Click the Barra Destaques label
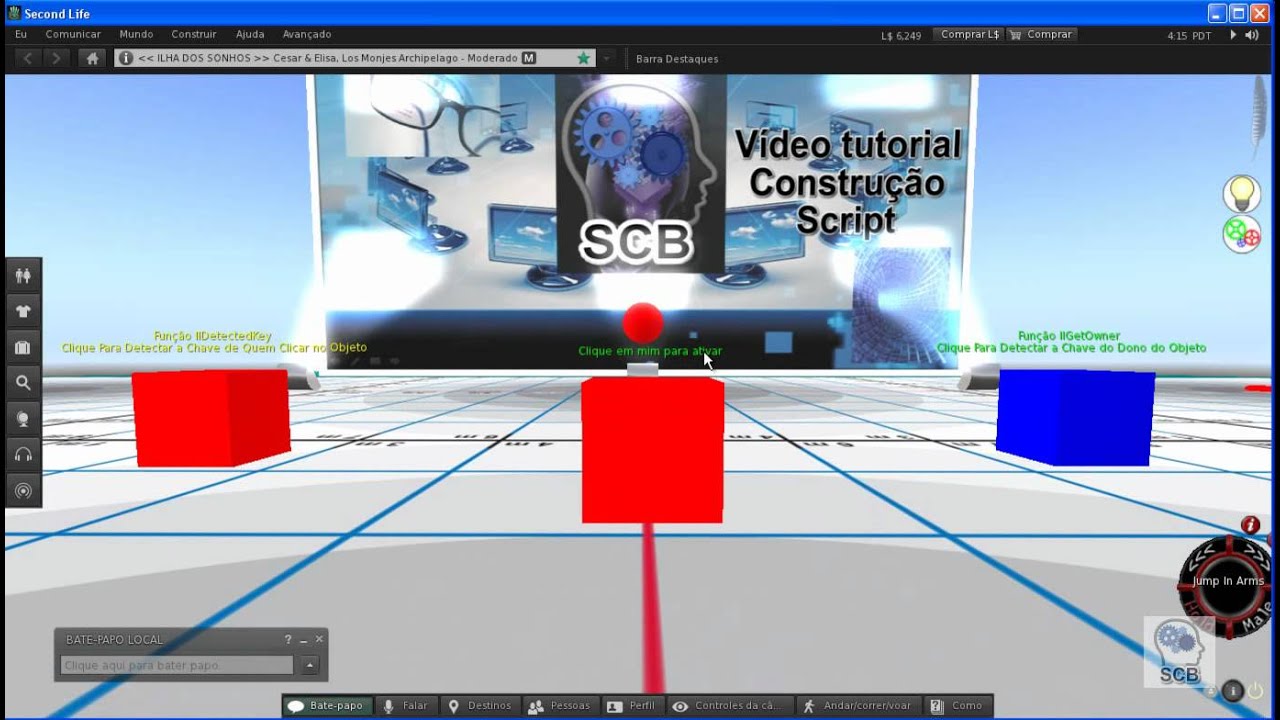 (x=677, y=59)
